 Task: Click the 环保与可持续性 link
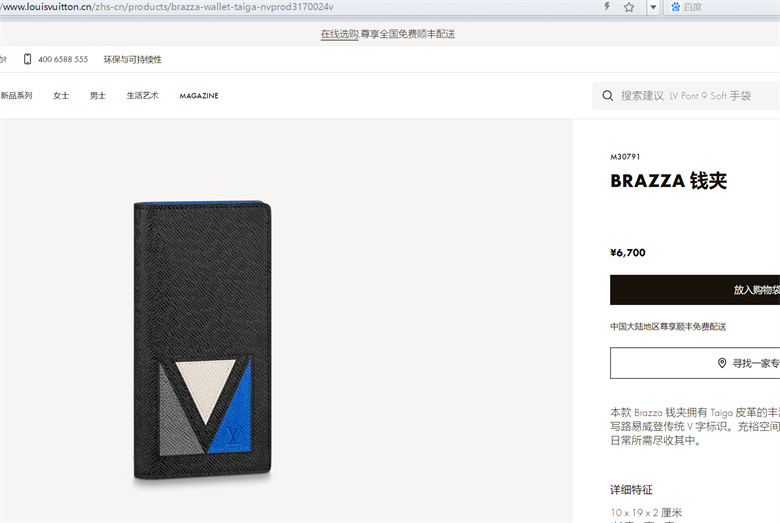[x=132, y=59]
